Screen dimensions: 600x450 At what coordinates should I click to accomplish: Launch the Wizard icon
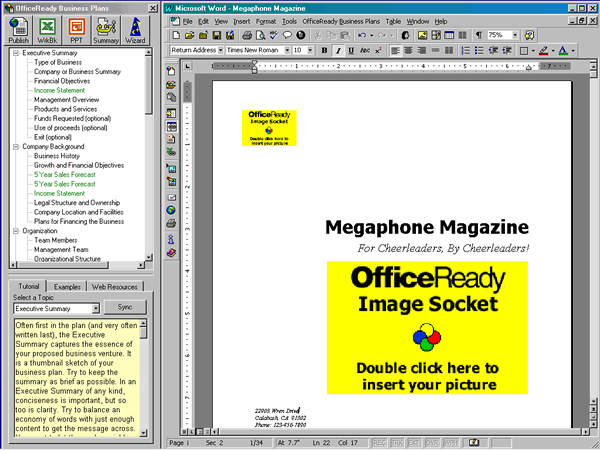click(136, 30)
